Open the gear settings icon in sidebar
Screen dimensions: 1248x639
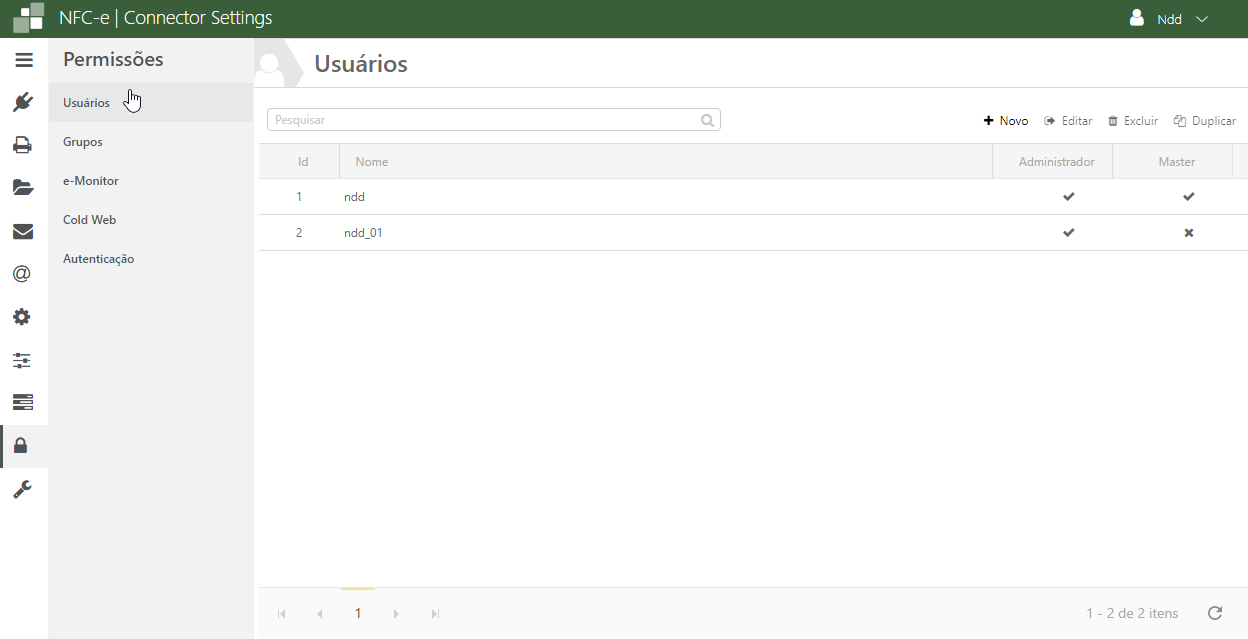click(x=23, y=317)
